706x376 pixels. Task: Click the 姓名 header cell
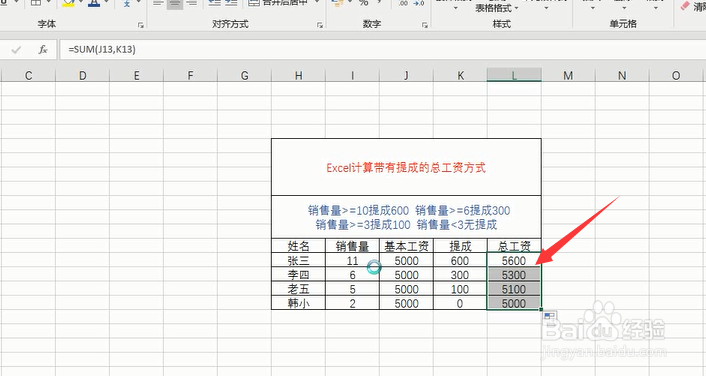(299, 246)
